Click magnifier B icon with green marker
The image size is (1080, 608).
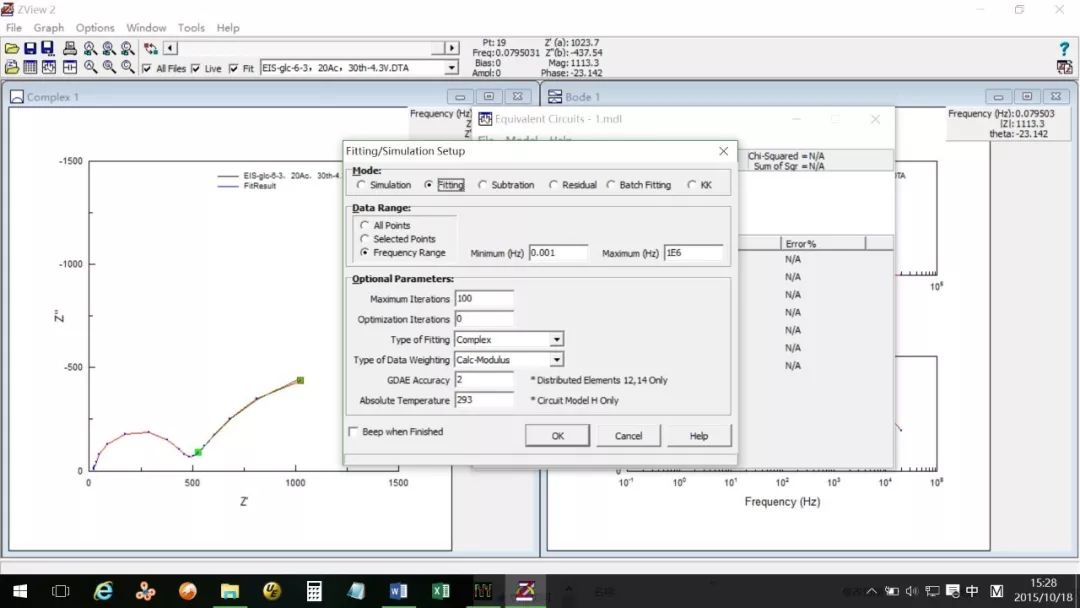tap(109, 48)
